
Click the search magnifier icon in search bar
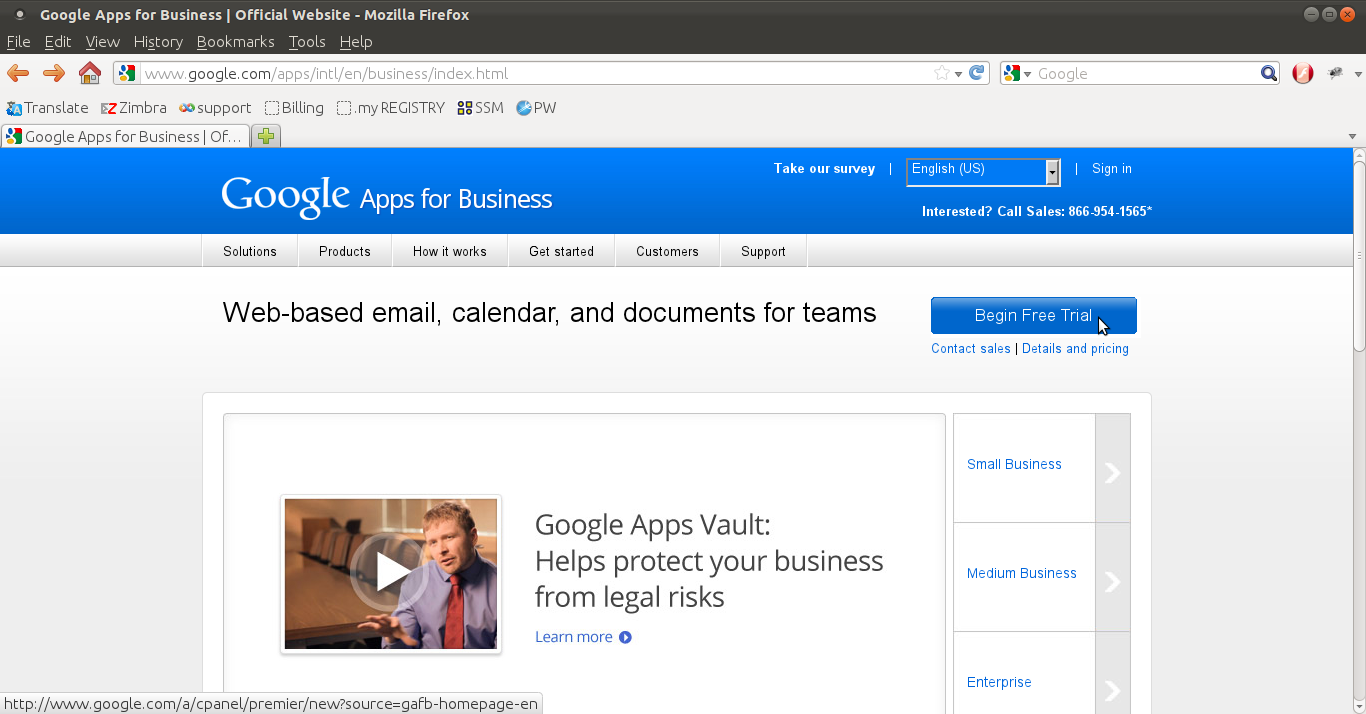pos(1269,73)
